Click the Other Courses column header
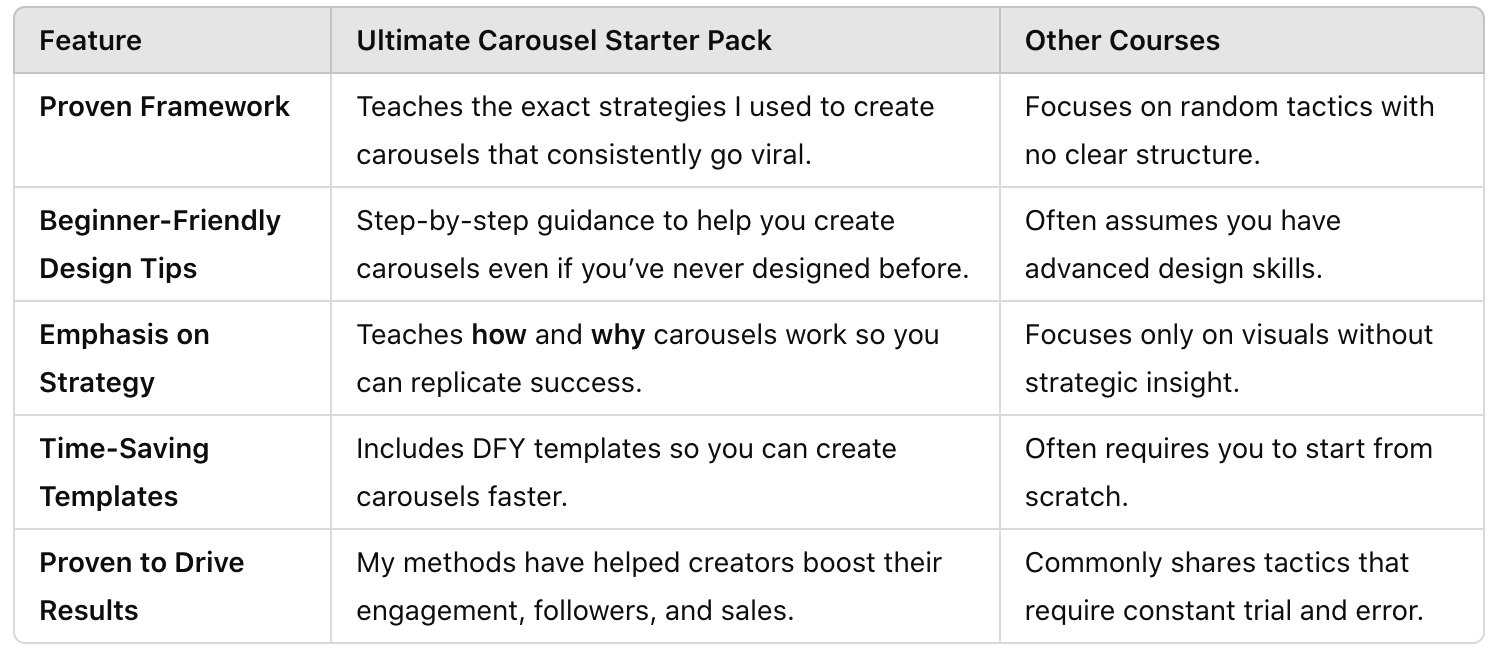The height and width of the screenshot is (656, 1497). click(x=1122, y=41)
